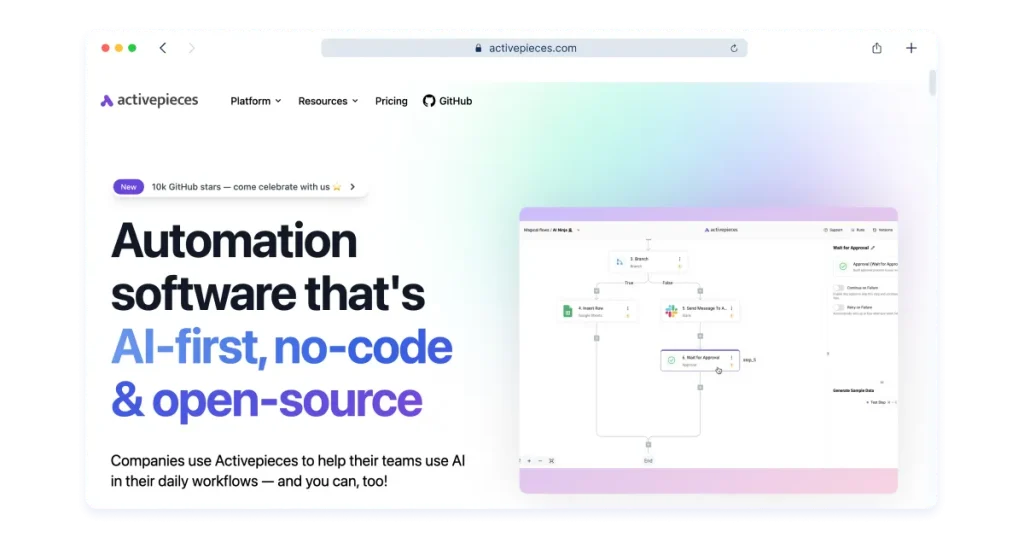The image size is (1024, 538).
Task: Expand the Resources menu
Action: tap(328, 101)
